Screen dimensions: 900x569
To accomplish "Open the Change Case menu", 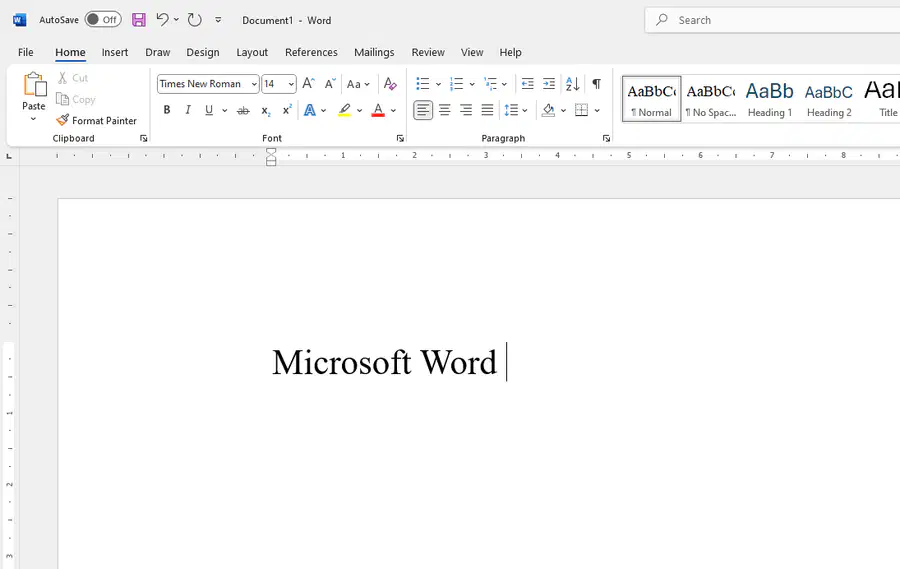I will (x=358, y=84).
